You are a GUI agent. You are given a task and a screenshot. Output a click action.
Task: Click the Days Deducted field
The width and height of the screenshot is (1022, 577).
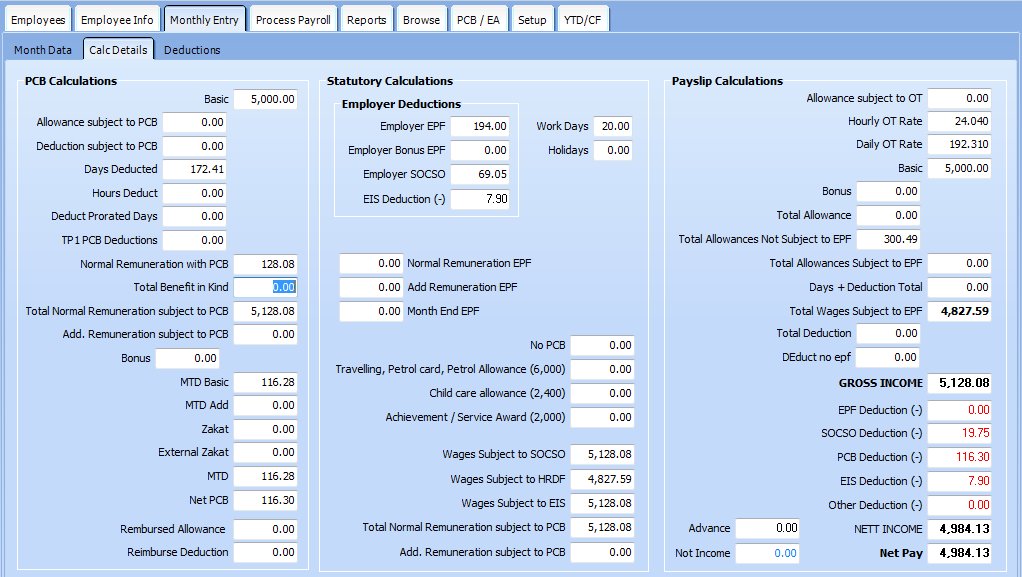pyautogui.click(x=194, y=170)
